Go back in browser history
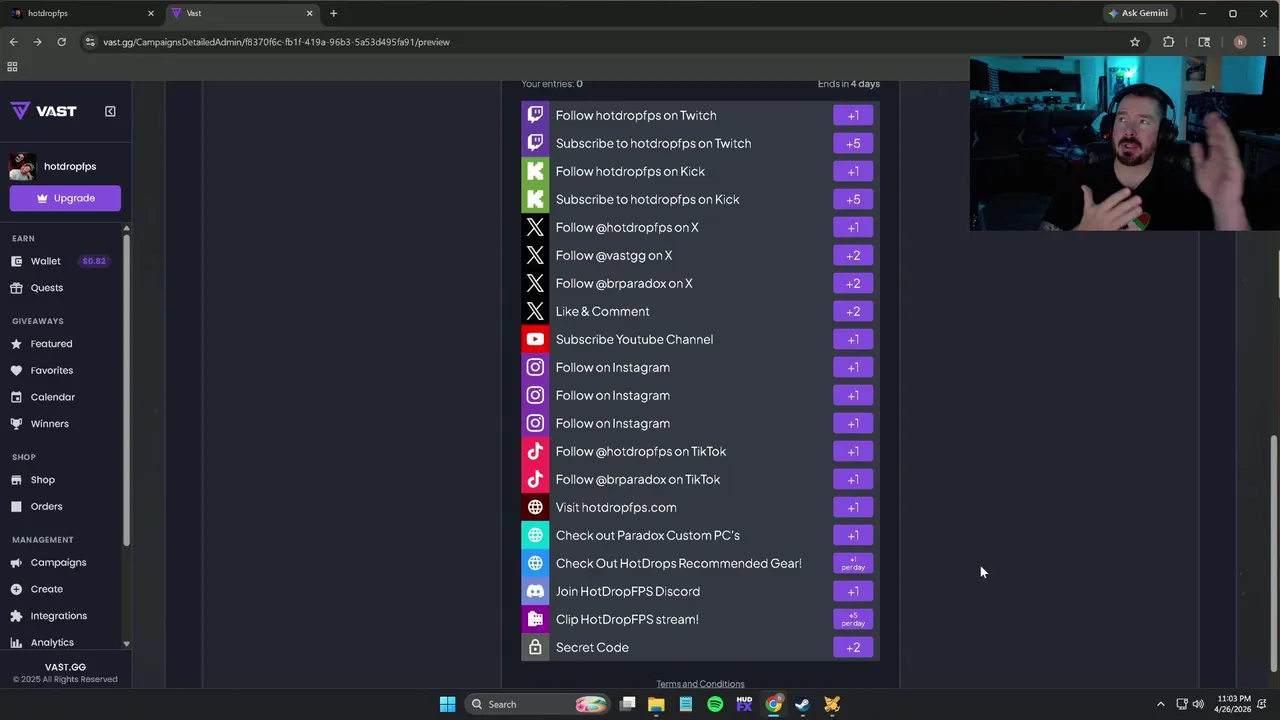This screenshot has height=720, width=1280. 13,42
